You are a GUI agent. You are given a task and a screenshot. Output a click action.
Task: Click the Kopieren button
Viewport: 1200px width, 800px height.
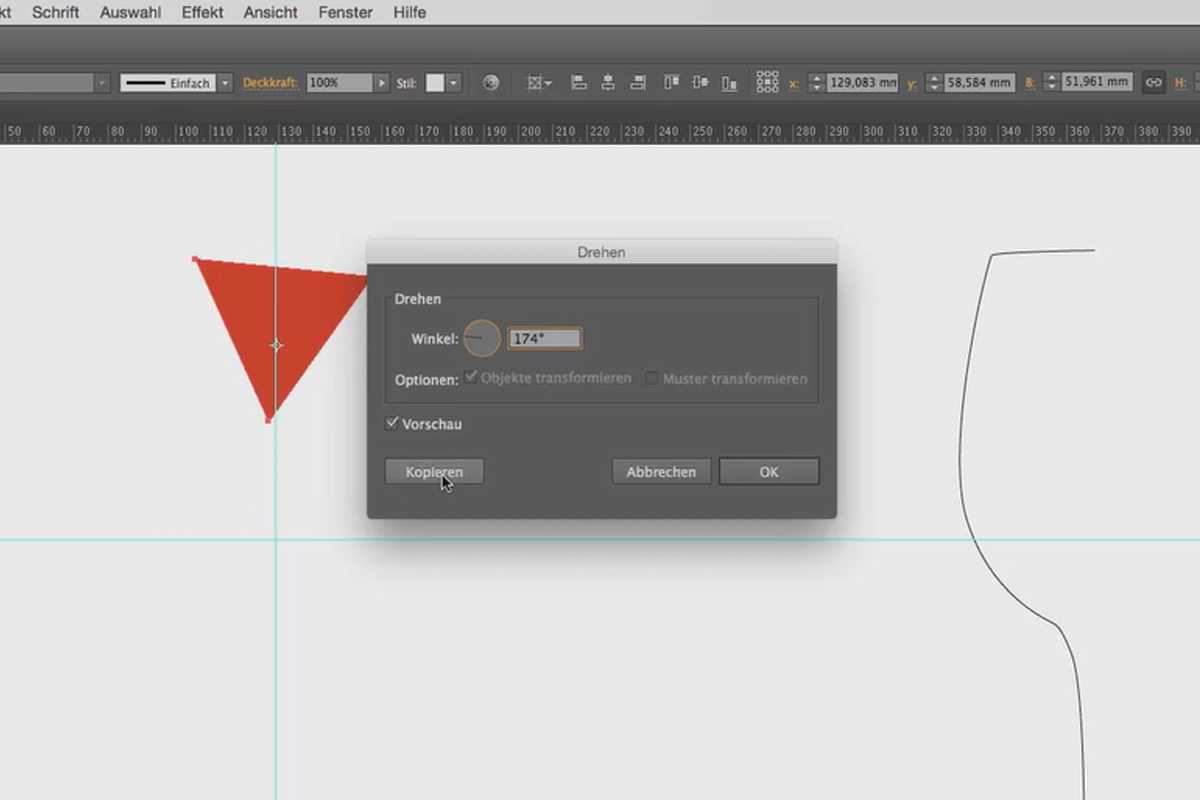coord(435,471)
